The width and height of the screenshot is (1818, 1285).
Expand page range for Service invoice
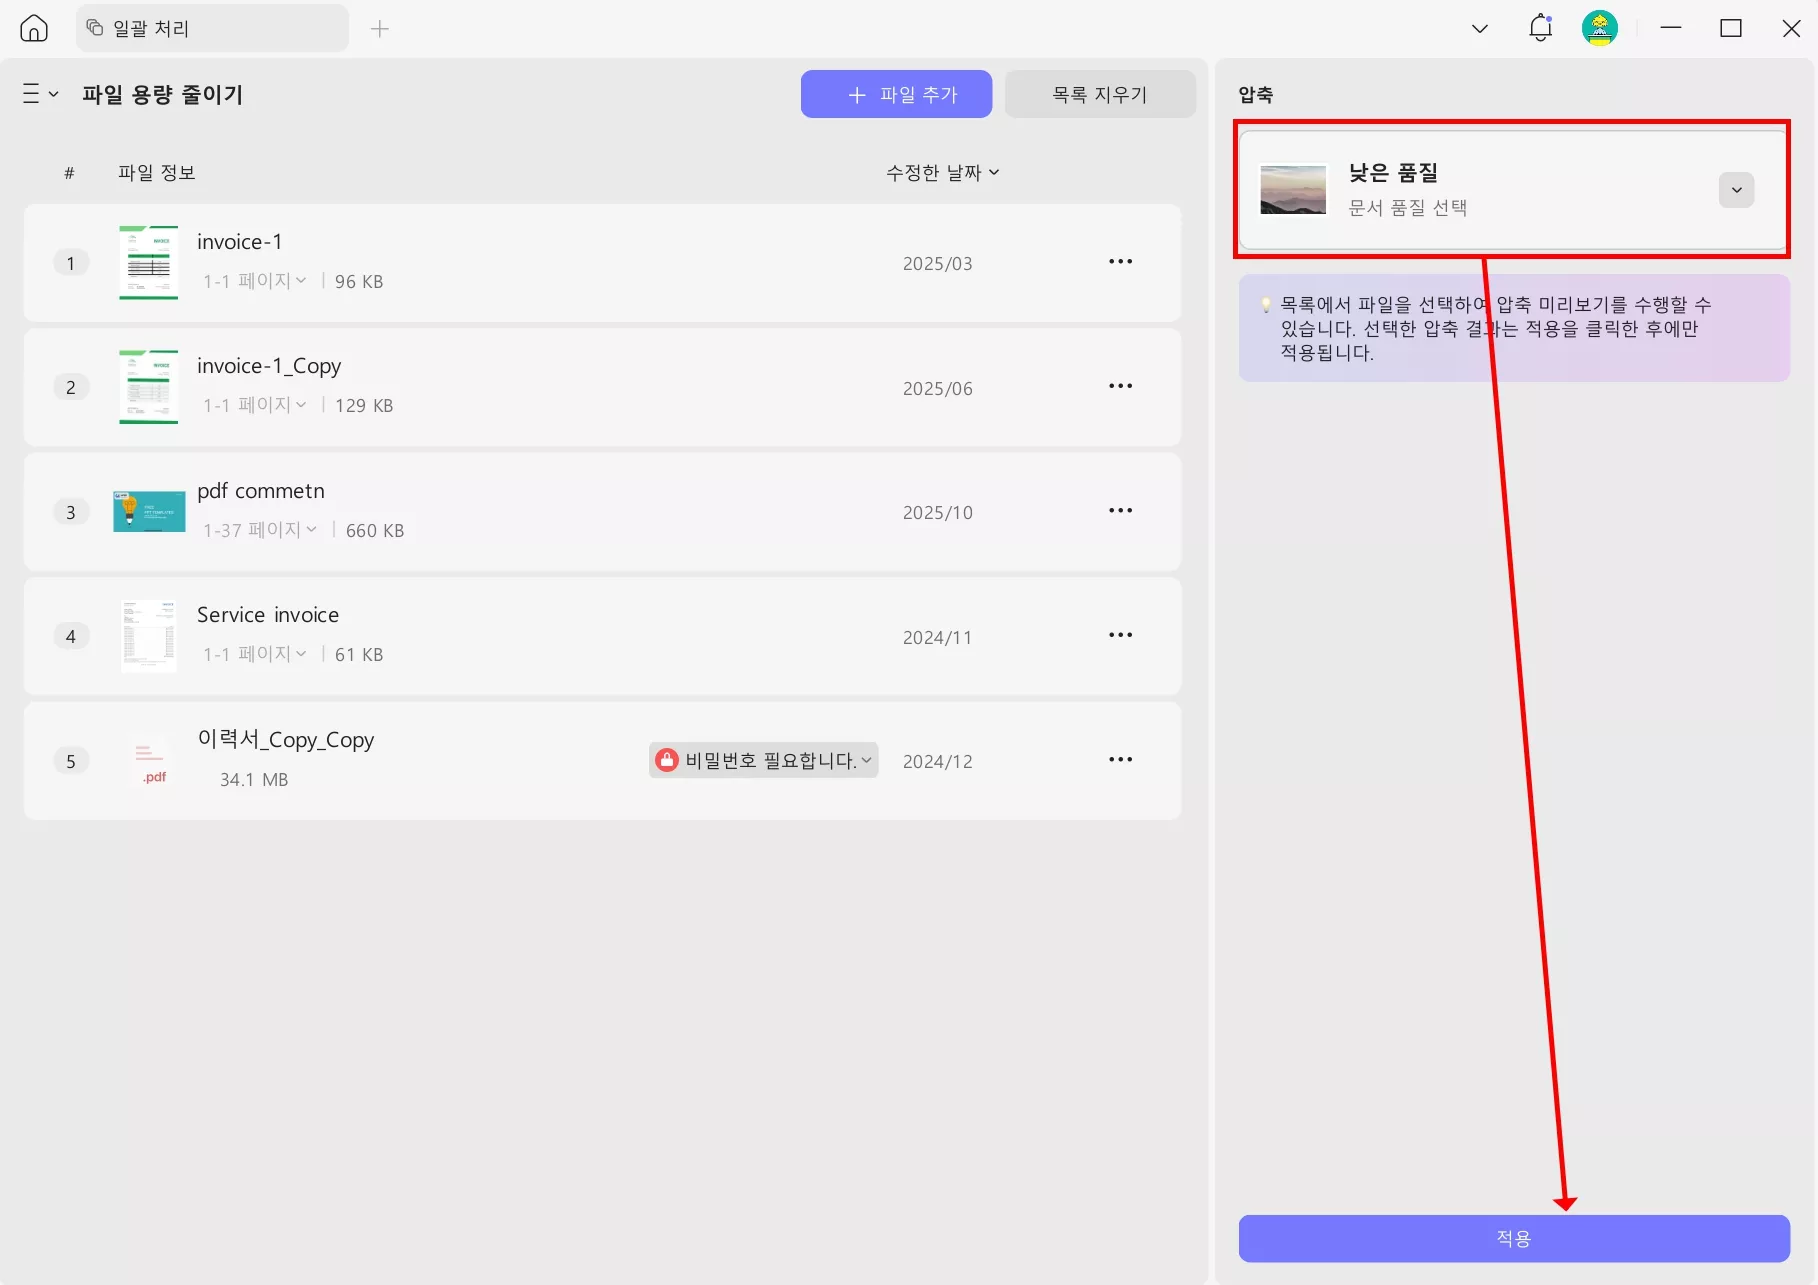(x=255, y=654)
